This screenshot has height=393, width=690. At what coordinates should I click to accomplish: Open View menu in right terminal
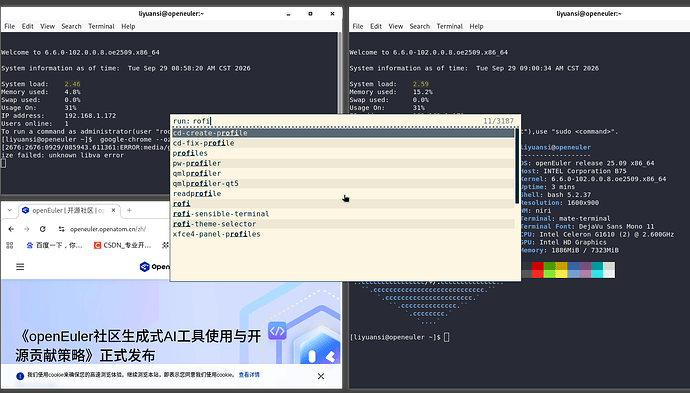click(x=396, y=26)
